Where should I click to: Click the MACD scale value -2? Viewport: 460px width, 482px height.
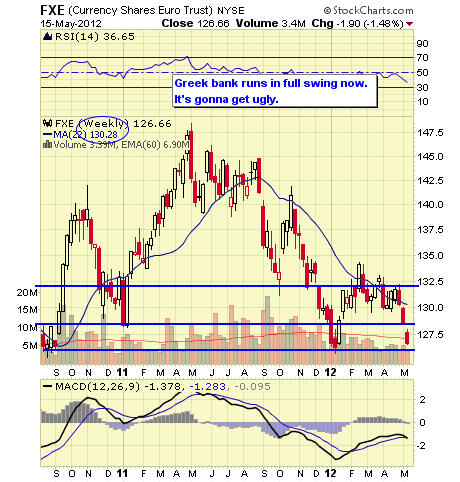[x=421, y=446]
